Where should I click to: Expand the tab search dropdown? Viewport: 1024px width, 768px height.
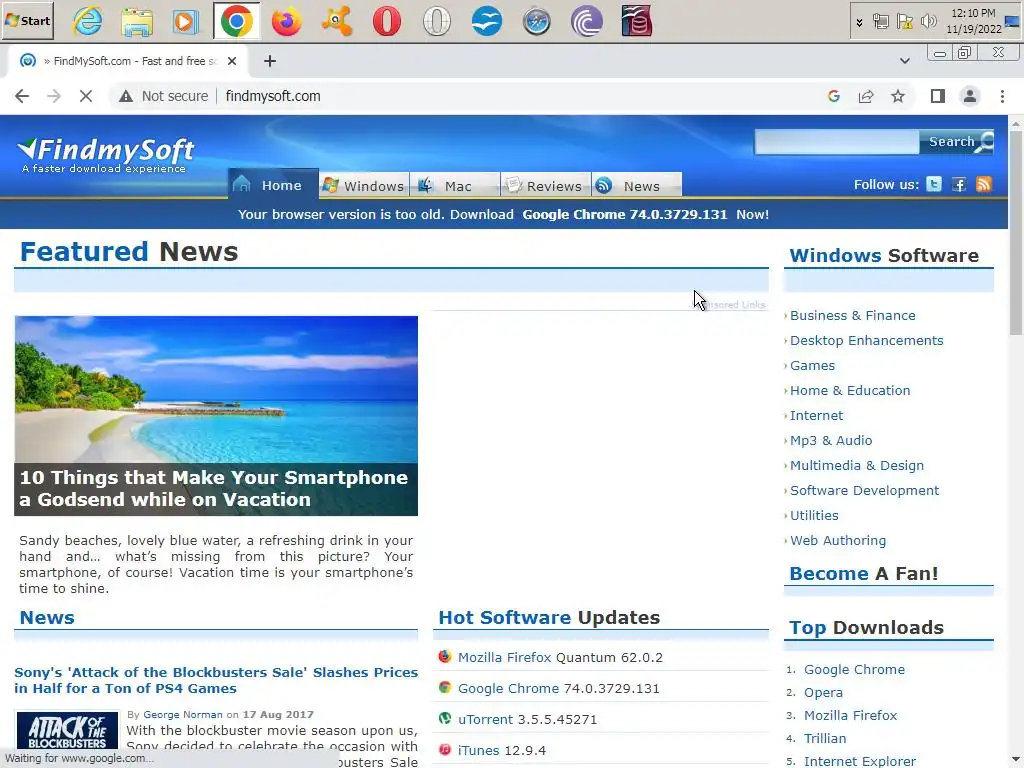904,61
